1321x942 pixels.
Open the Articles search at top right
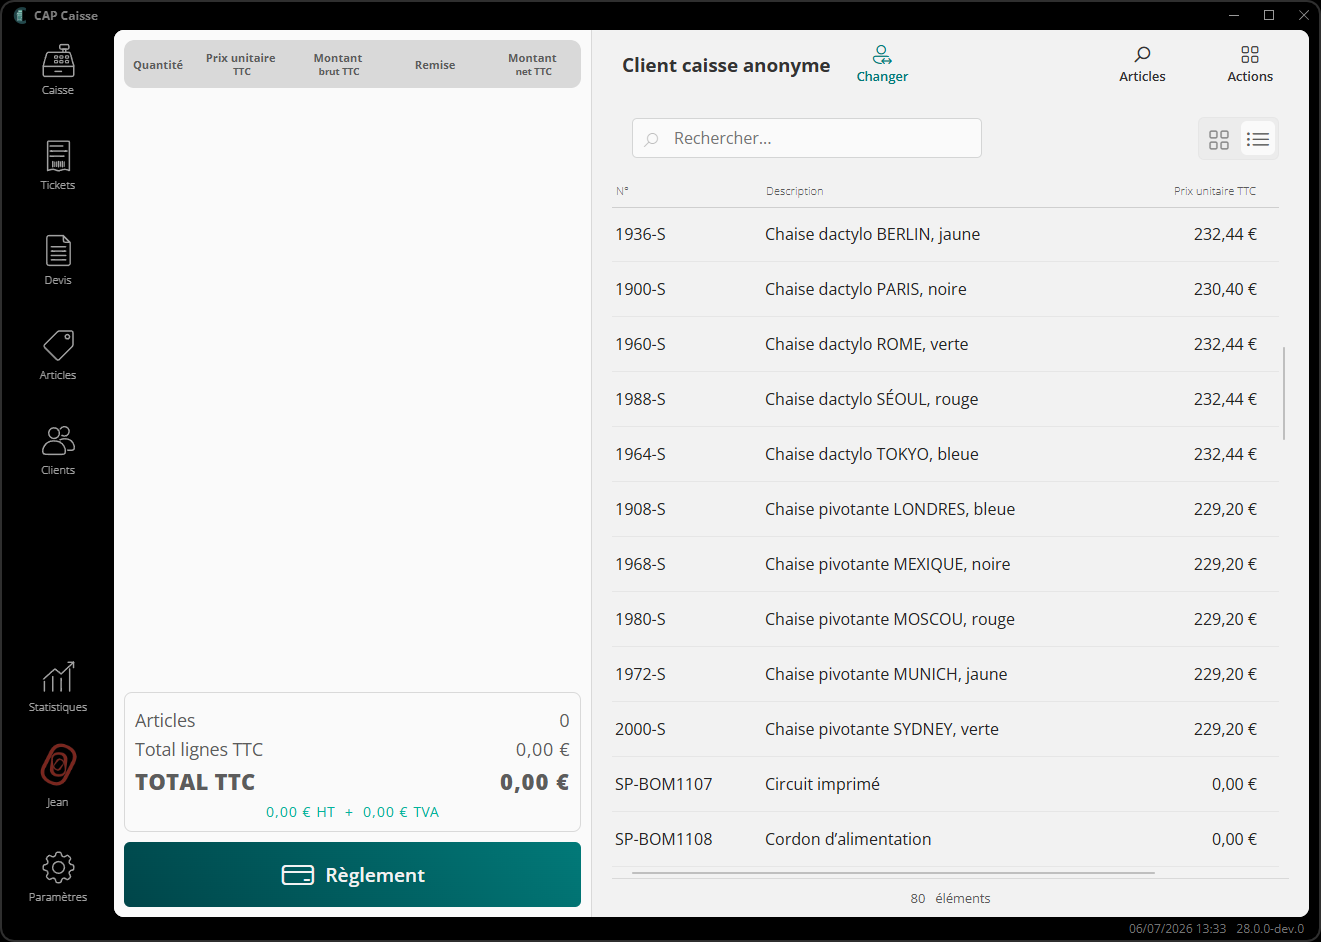pyautogui.click(x=1142, y=64)
